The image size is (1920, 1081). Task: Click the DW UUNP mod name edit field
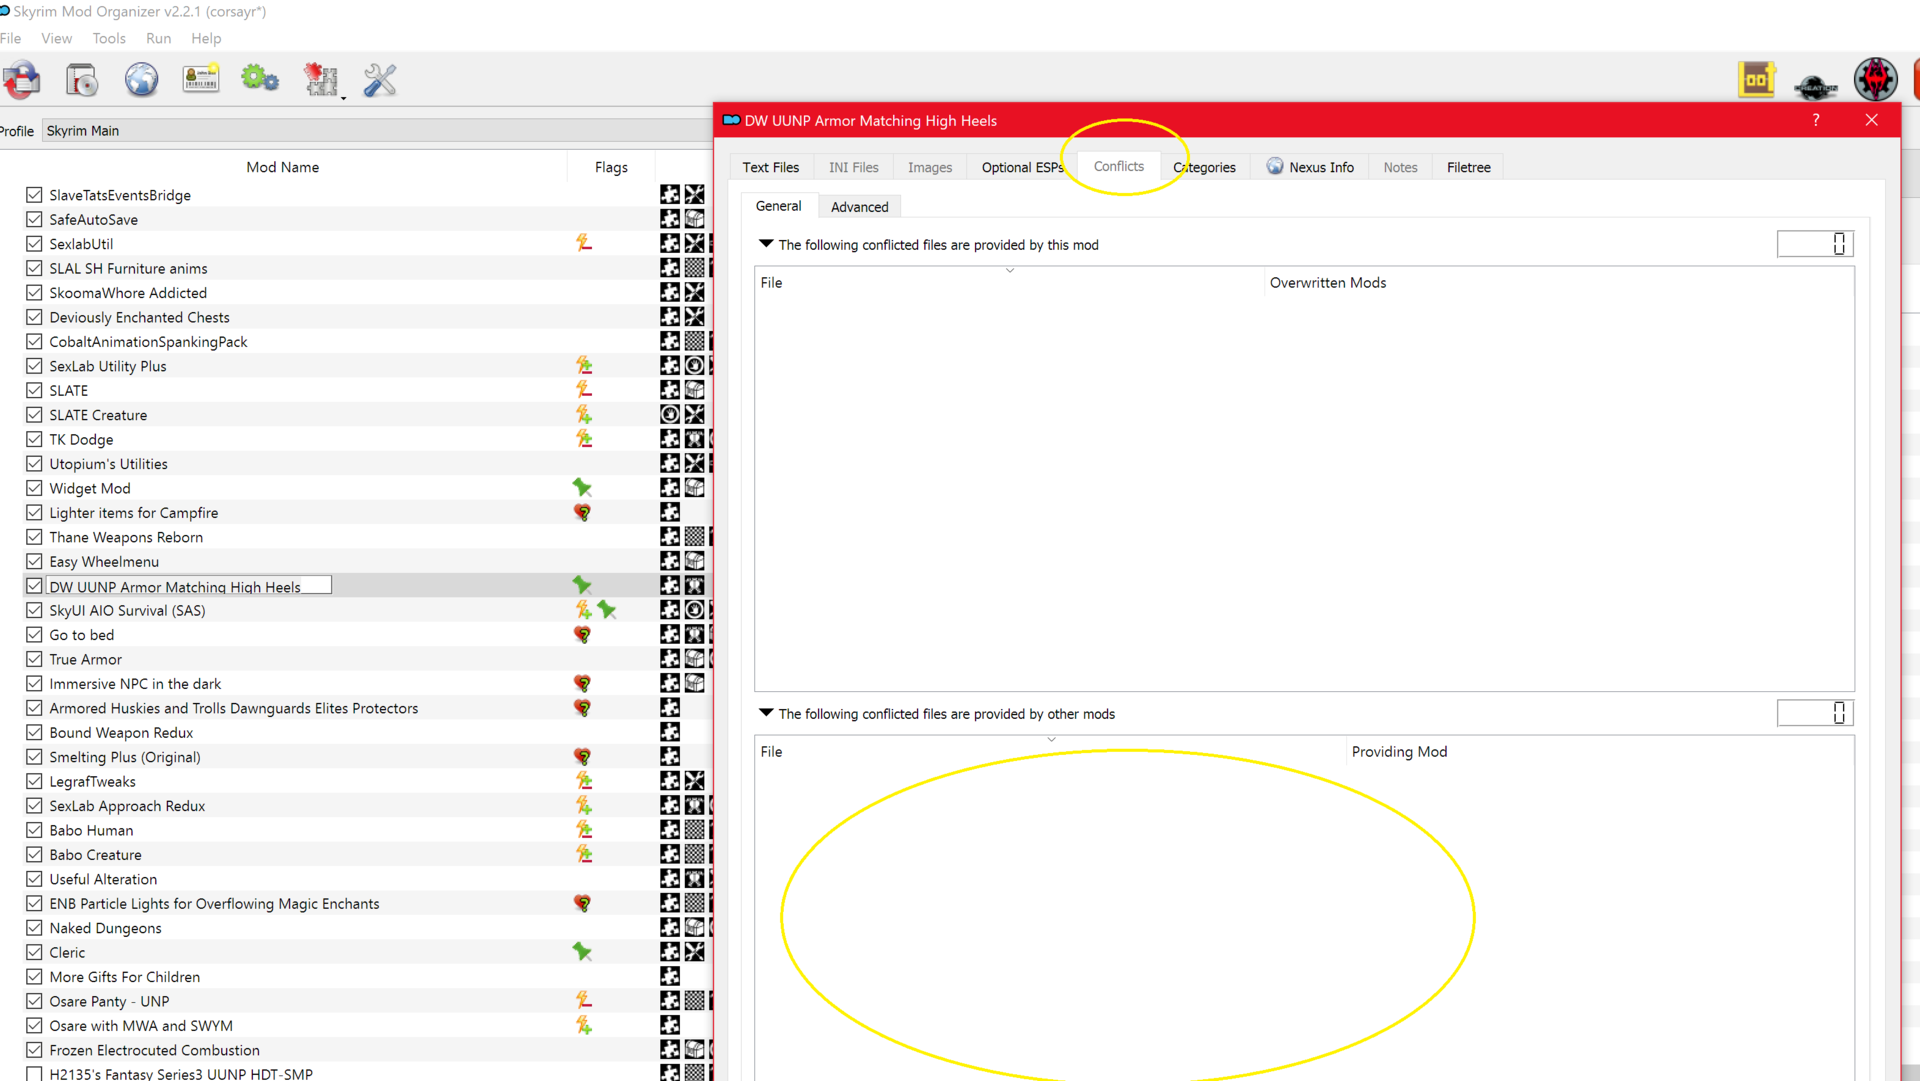189,586
